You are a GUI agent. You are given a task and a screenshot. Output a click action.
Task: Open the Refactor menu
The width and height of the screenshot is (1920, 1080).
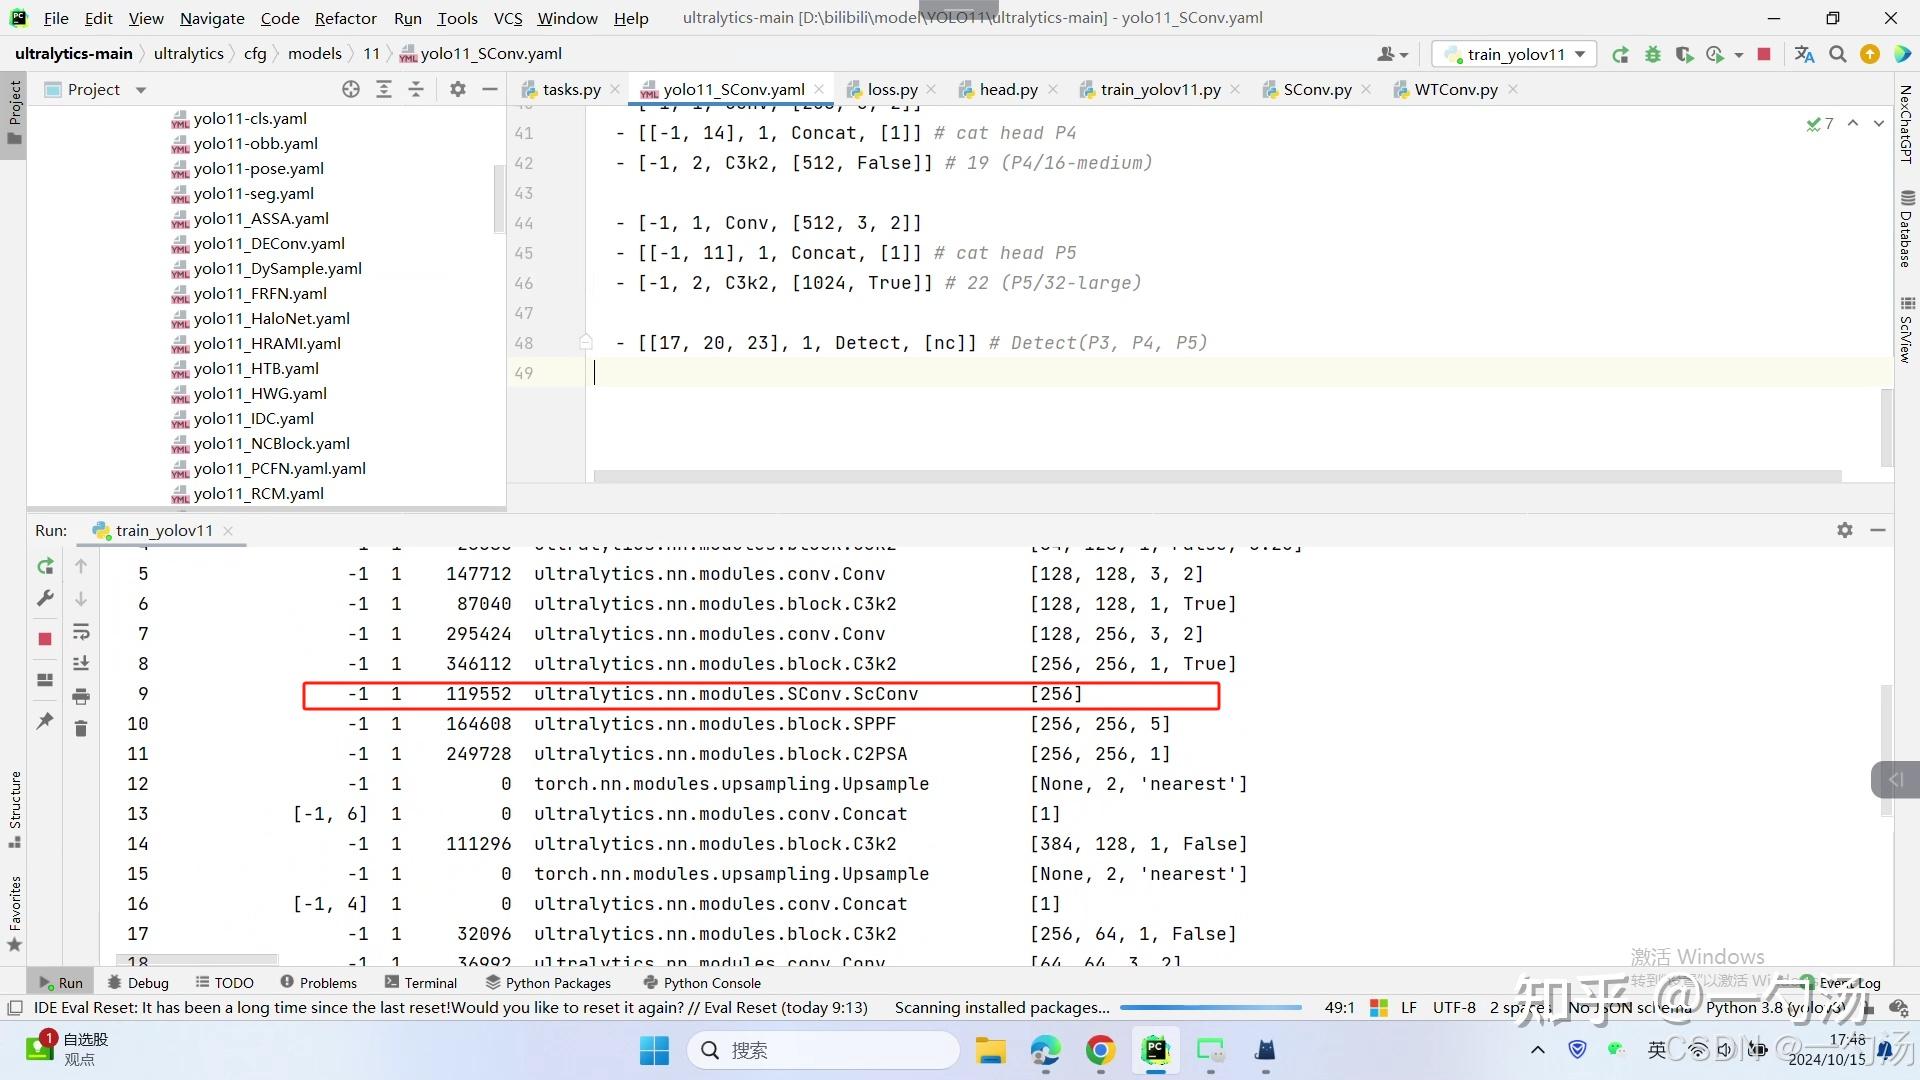(345, 18)
